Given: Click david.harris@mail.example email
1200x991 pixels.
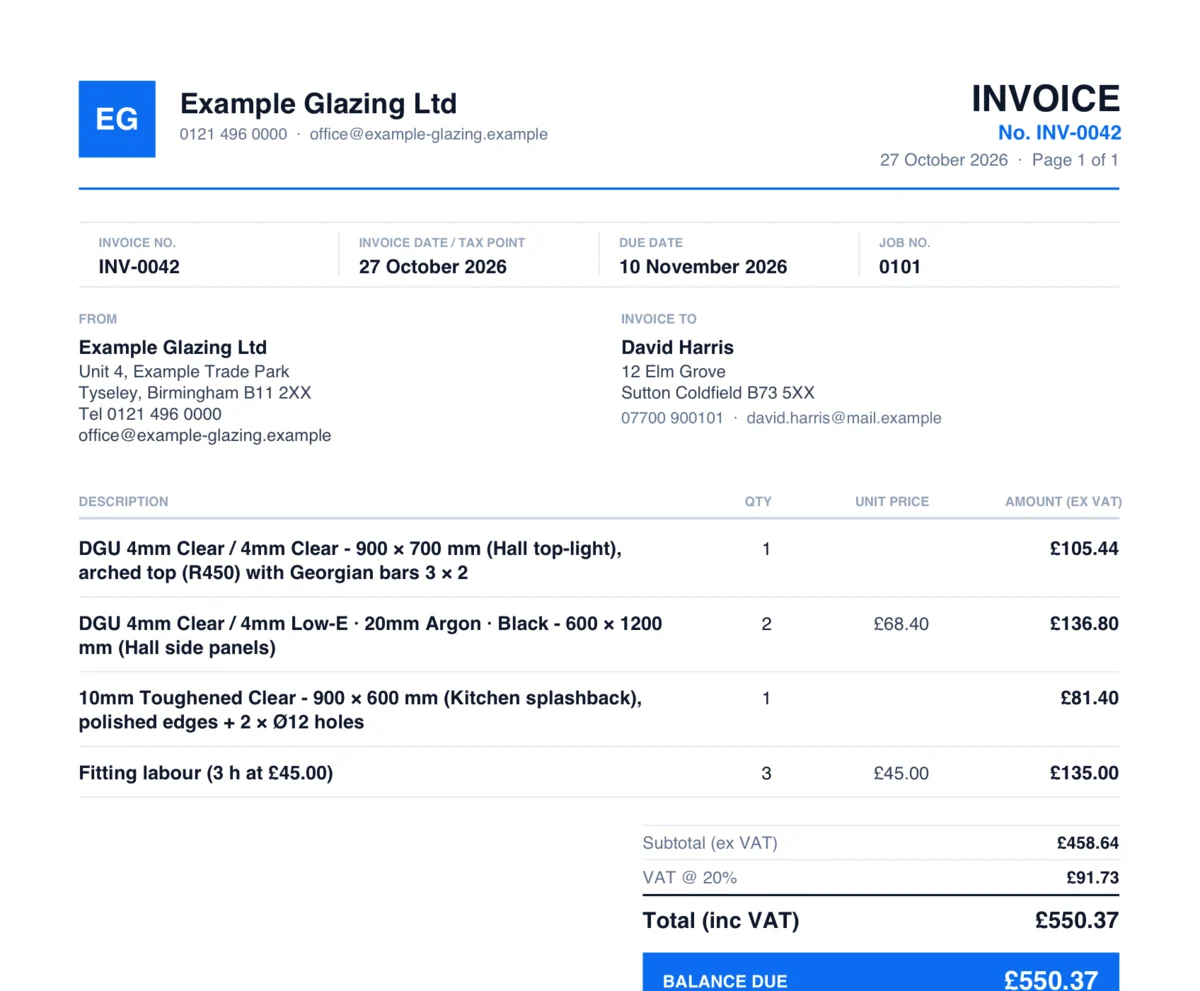Looking at the screenshot, I should tap(844, 418).
